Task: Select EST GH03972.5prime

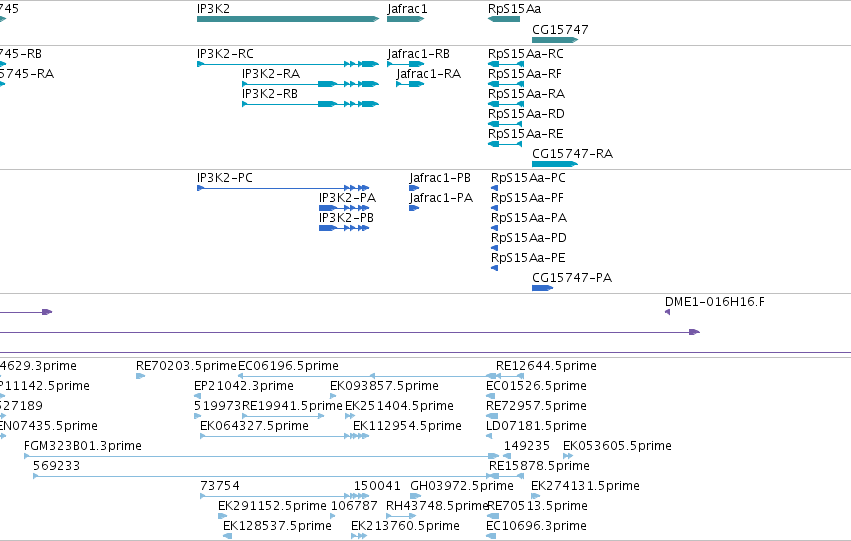Action: 415,497
